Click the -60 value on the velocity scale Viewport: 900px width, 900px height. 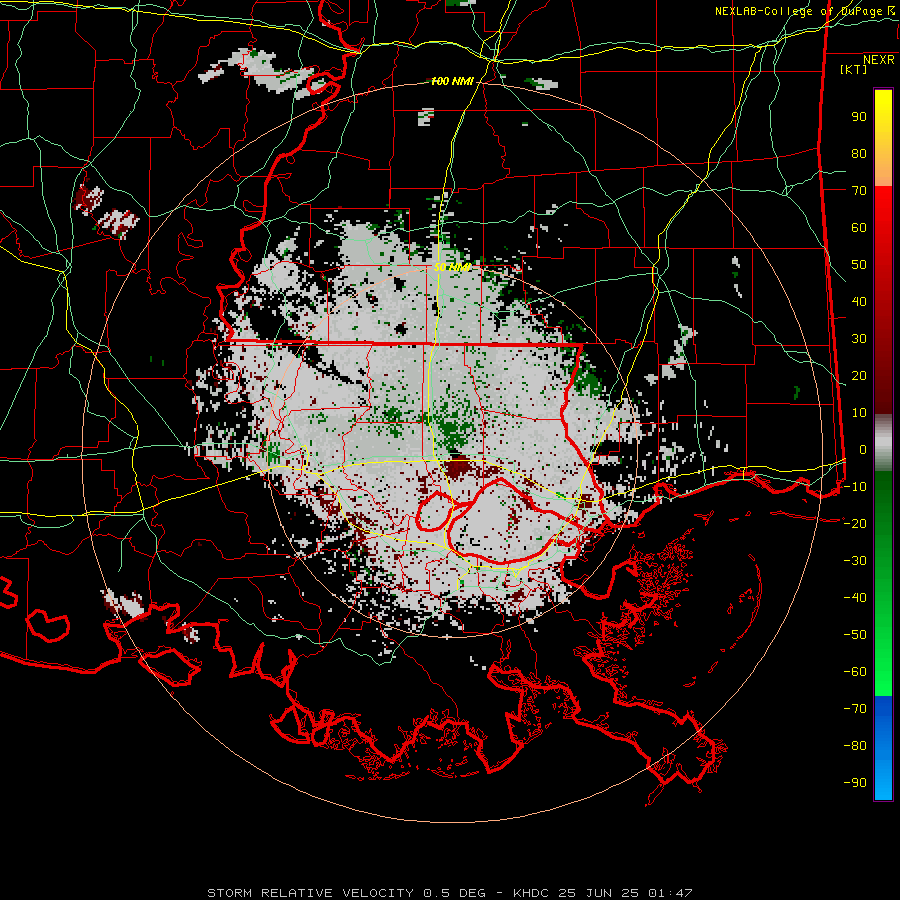coord(855,672)
